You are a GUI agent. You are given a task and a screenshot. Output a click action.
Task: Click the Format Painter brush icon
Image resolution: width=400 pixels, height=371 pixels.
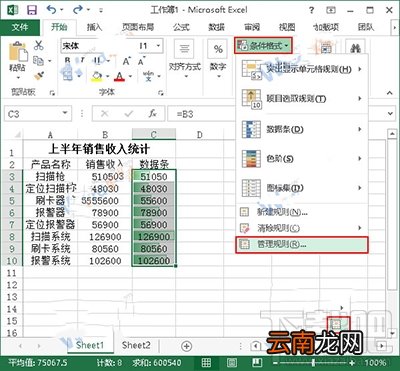(x=39, y=76)
